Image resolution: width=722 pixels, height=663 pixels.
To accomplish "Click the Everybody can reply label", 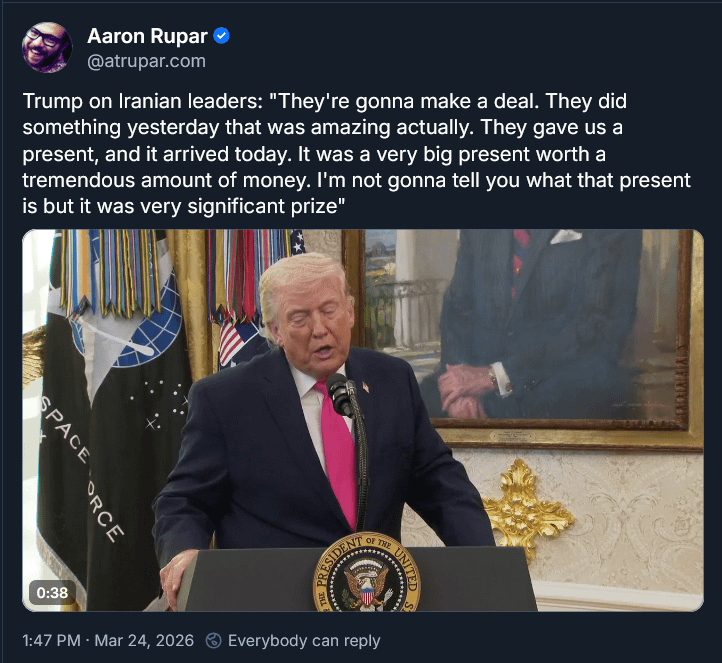I will [304, 640].
